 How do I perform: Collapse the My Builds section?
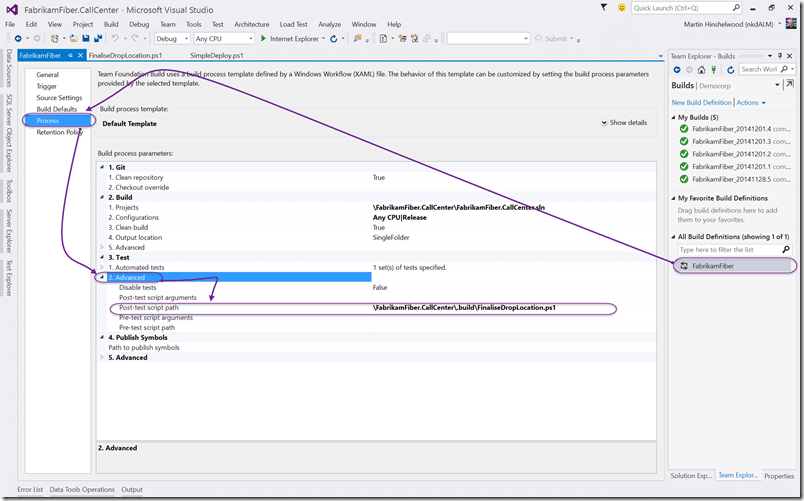[673, 117]
